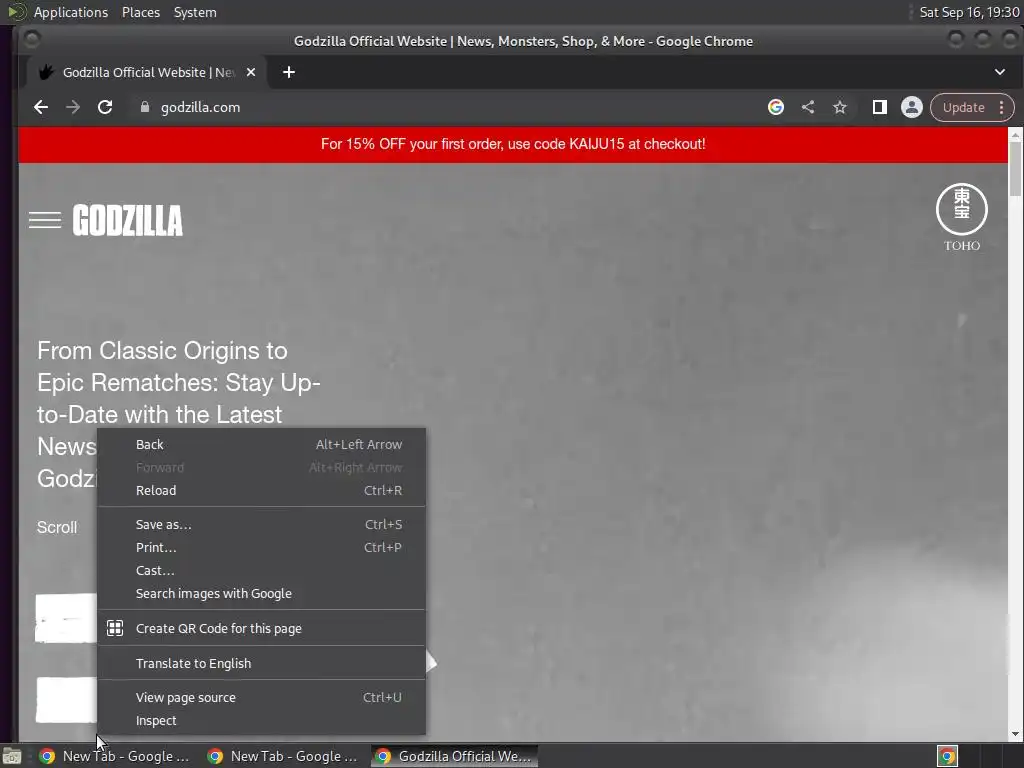The width and height of the screenshot is (1024, 768).
Task: Bookmark this page with the star icon
Action: point(840,107)
